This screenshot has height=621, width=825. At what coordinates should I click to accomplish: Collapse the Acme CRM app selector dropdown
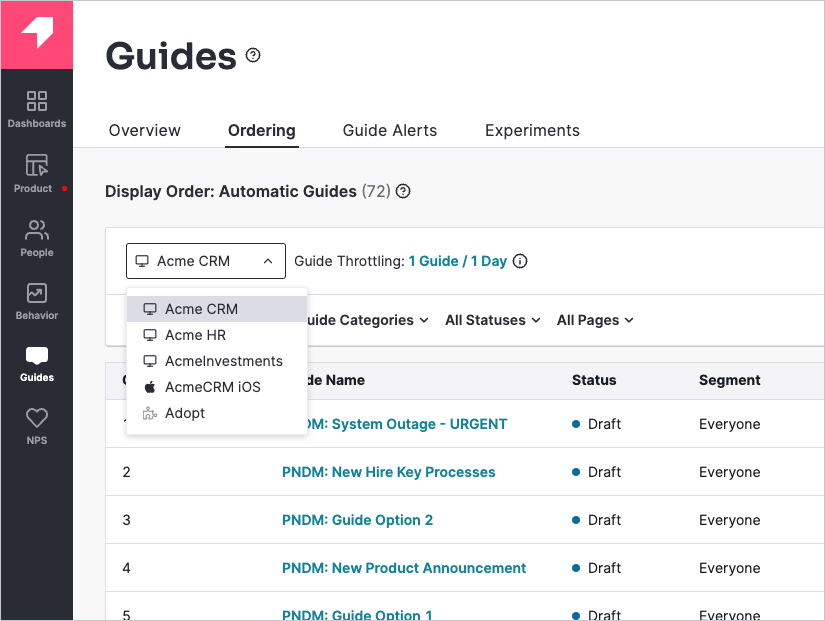tap(205, 260)
